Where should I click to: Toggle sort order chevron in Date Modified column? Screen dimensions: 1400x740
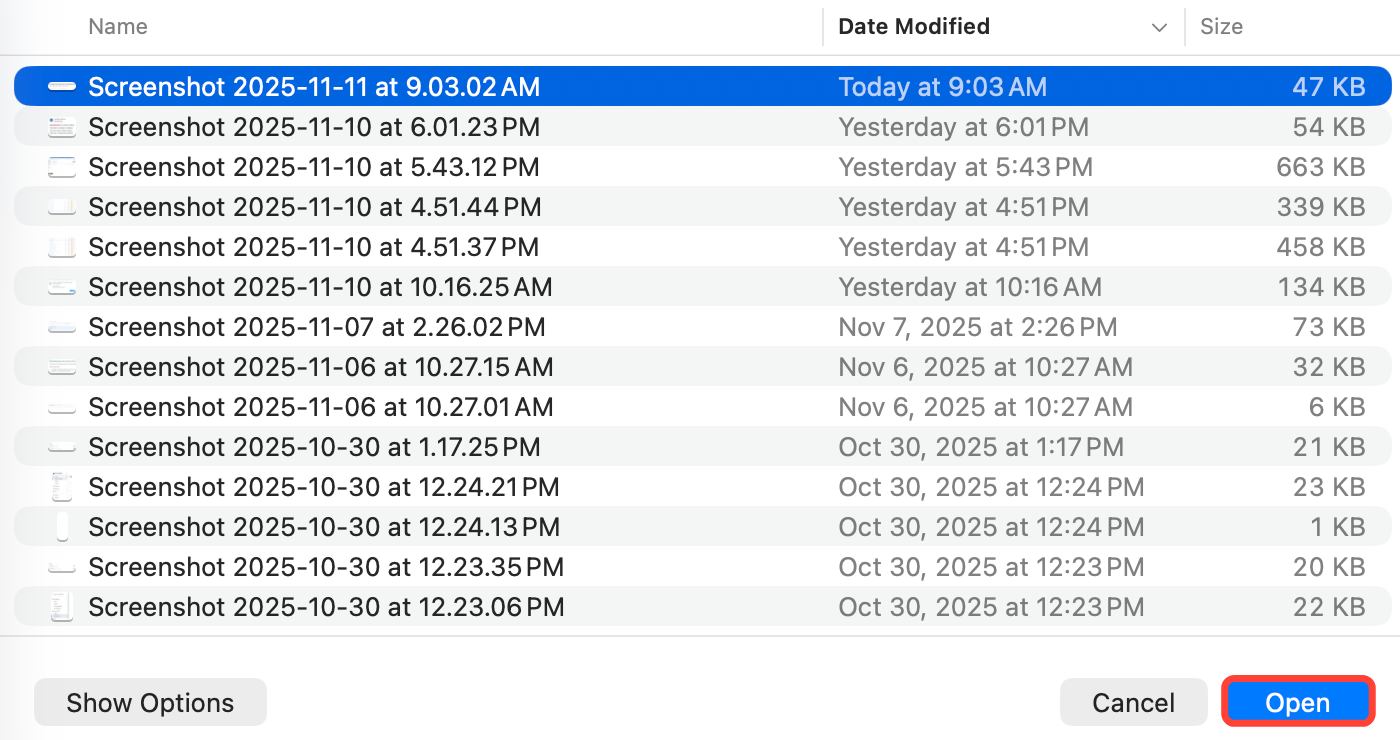pos(1159,27)
